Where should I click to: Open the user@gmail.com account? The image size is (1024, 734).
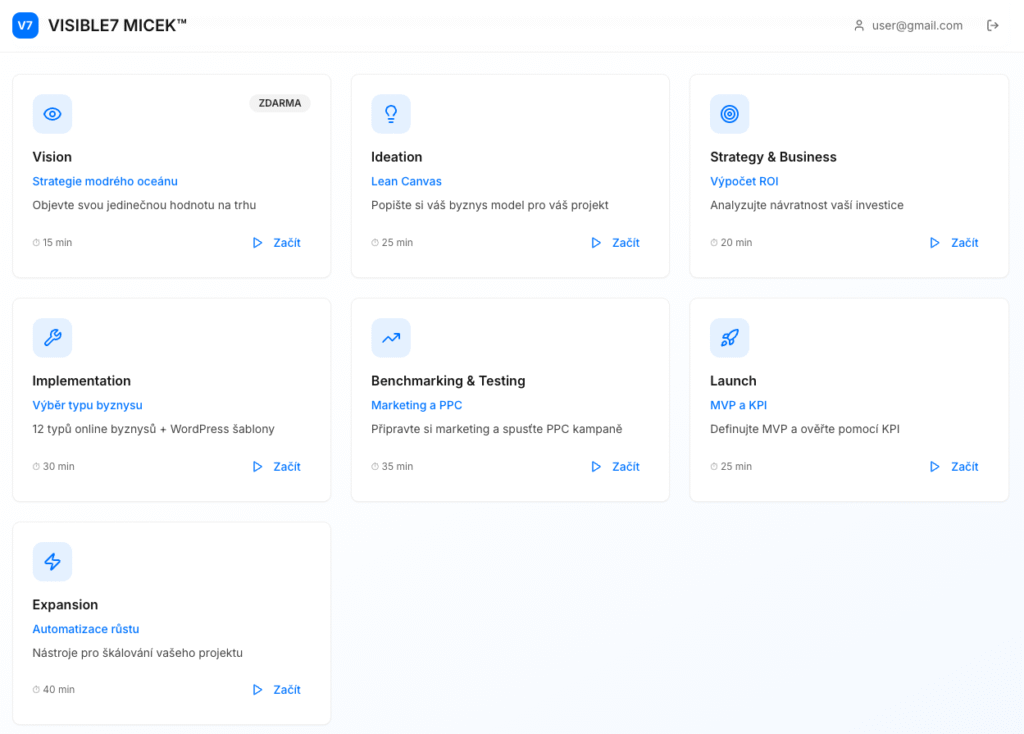coord(908,26)
